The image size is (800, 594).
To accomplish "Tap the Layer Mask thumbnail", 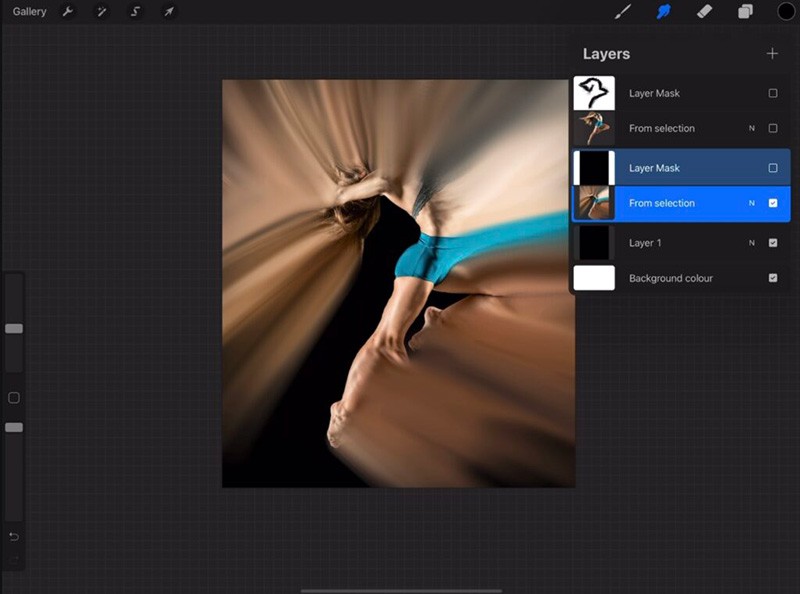I will pyautogui.click(x=594, y=168).
